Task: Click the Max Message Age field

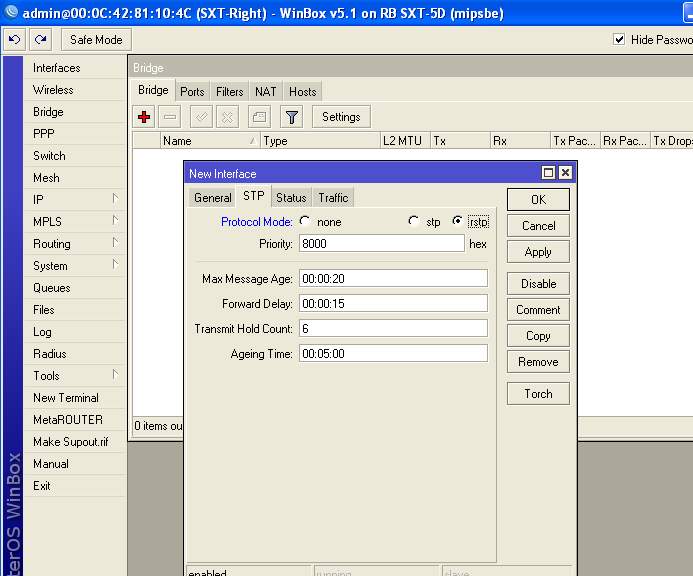Action: [393, 278]
